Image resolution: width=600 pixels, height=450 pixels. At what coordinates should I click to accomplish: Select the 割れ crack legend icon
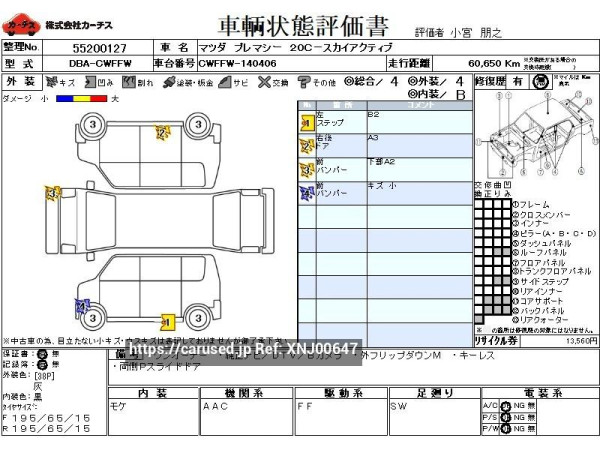coord(130,82)
